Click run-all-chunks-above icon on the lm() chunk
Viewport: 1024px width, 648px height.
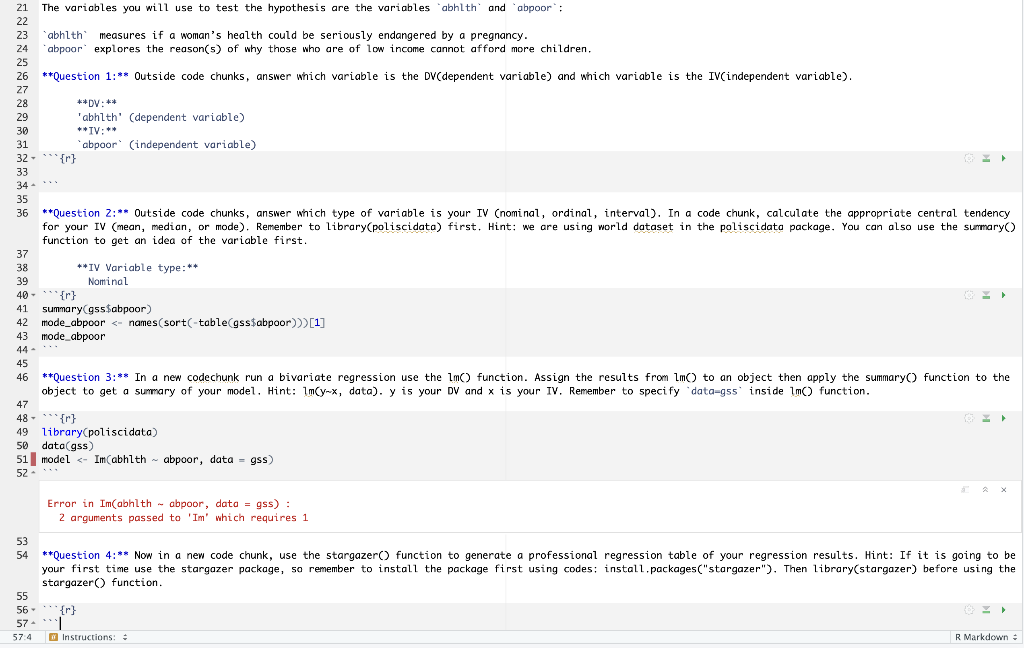986,419
